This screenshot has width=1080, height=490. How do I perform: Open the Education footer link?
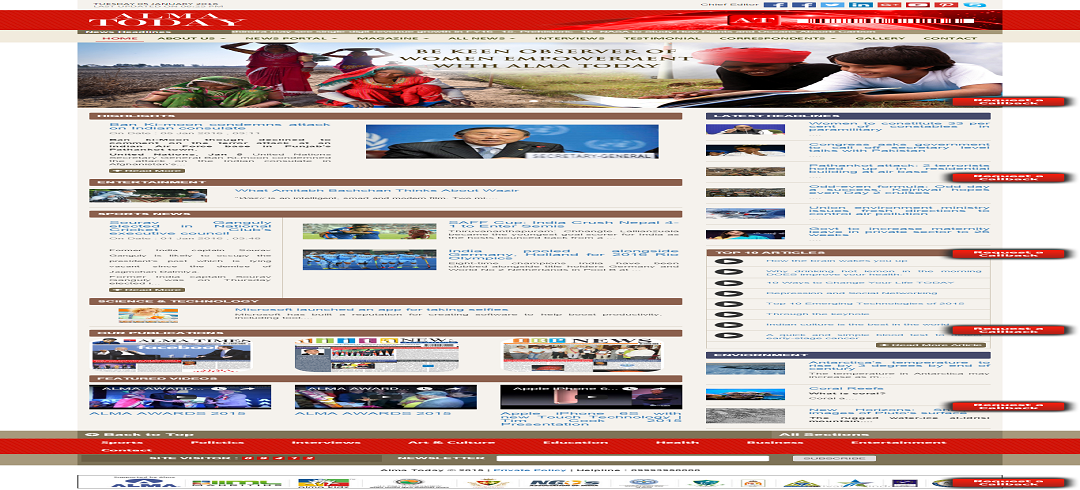(x=575, y=442)
